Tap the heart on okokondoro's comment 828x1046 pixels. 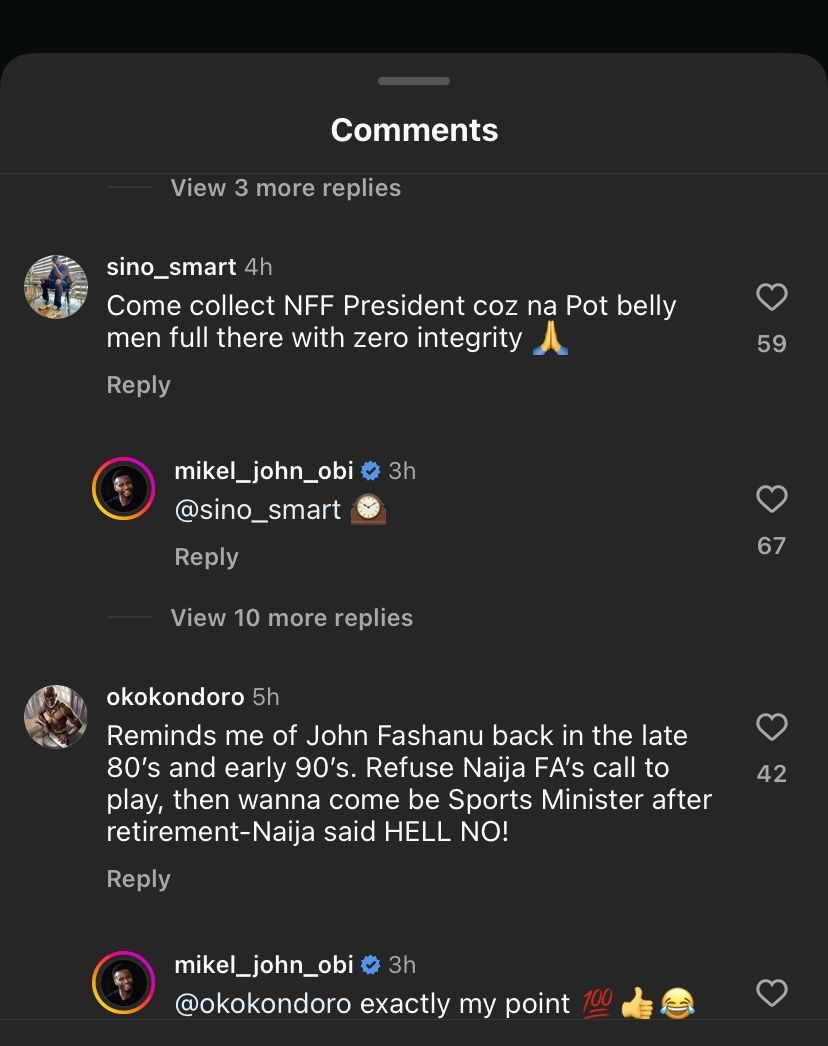771,727
